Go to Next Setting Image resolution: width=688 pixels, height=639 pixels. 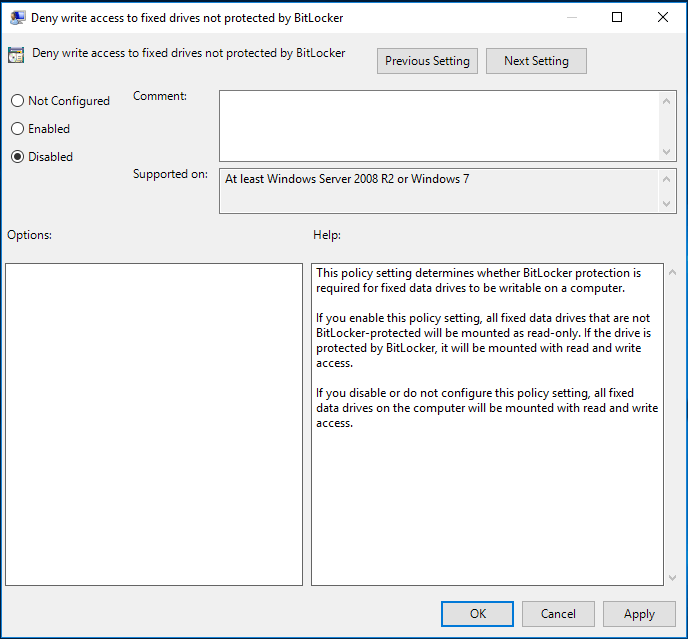click(536, 61)
